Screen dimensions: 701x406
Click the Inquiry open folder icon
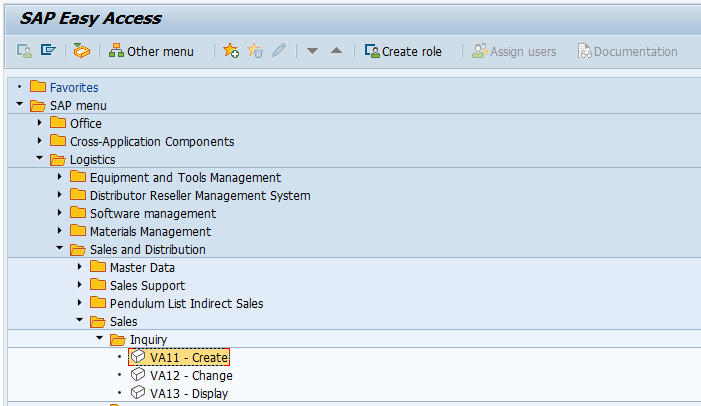(118, 339)
